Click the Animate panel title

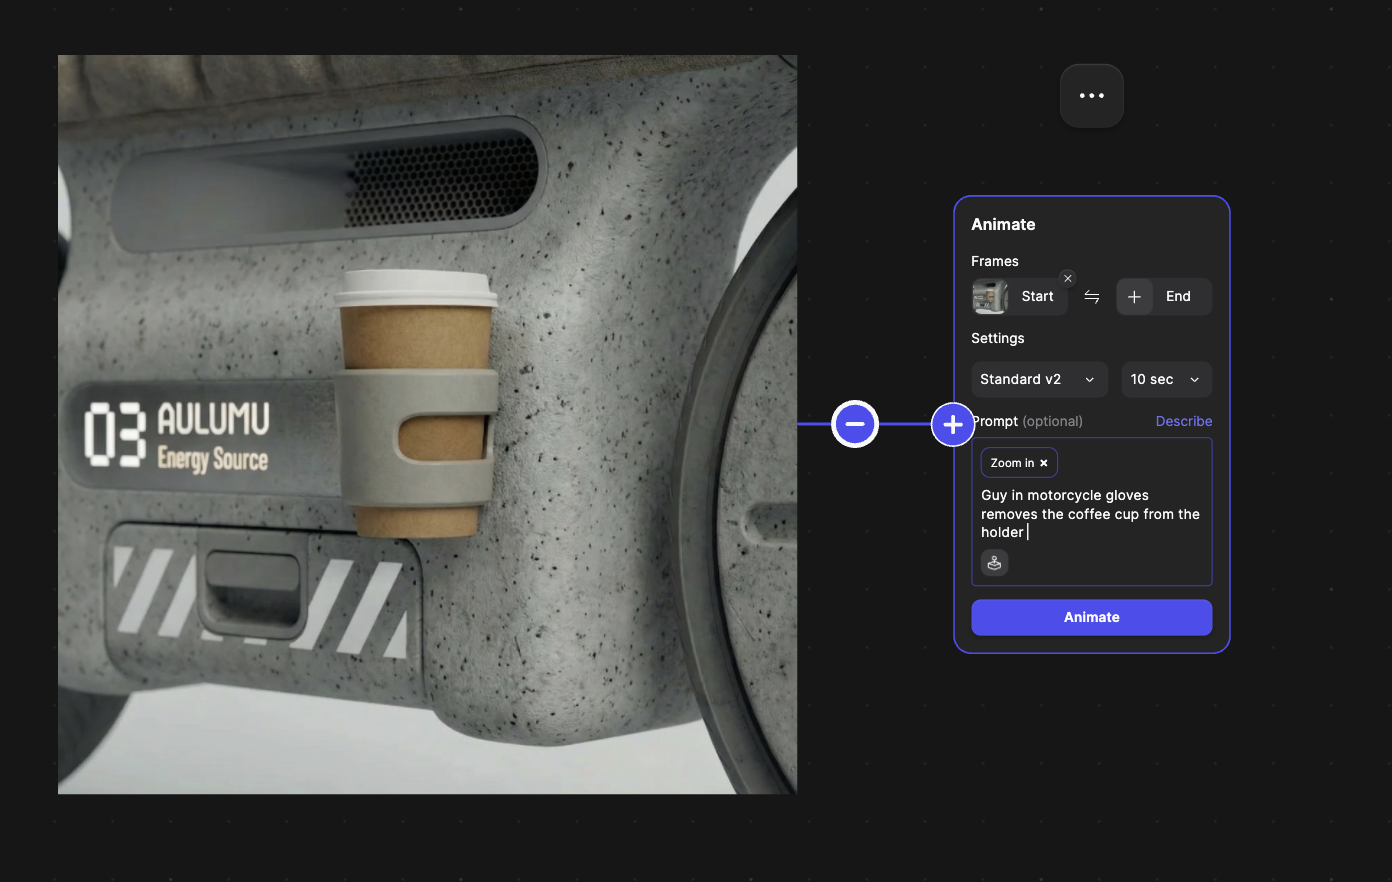1003,225
